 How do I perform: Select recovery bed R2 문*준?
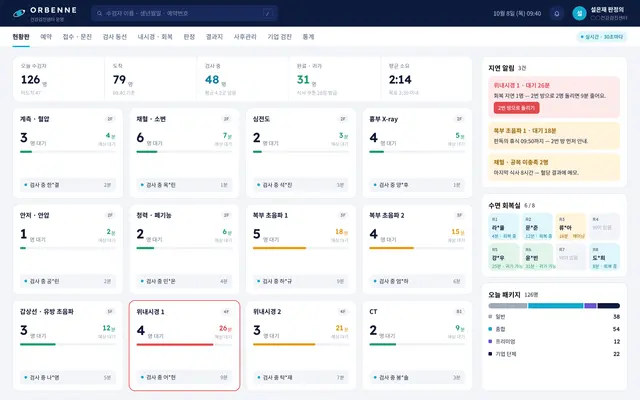pyautogui.click(x=538, y=227)
